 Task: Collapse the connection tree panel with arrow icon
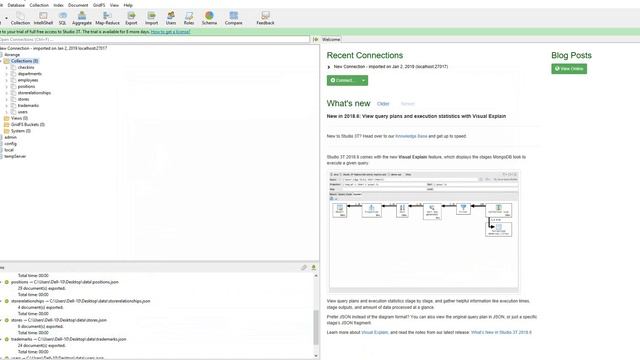click(316, 39)
